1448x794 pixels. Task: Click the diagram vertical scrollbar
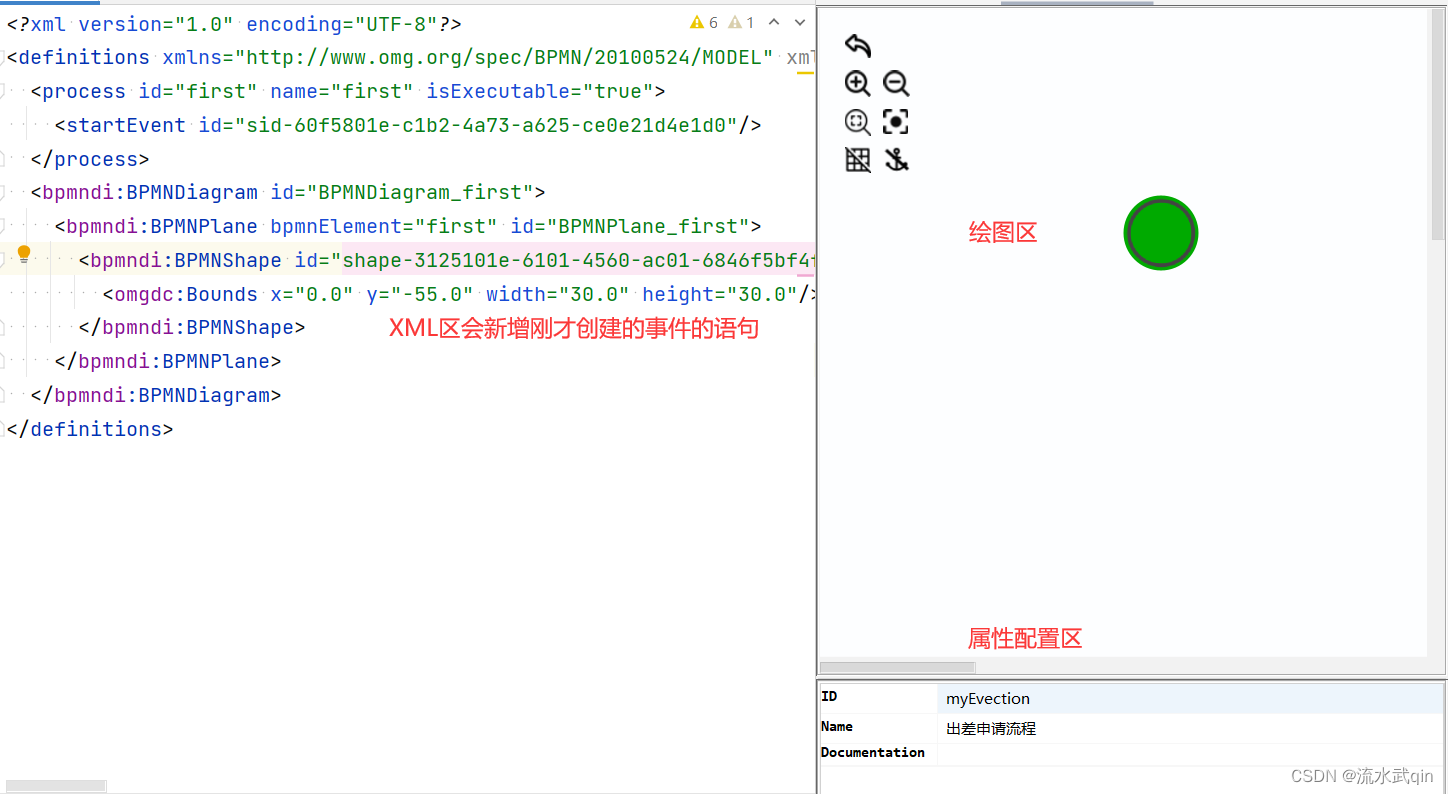click(x=1437, y=125)
